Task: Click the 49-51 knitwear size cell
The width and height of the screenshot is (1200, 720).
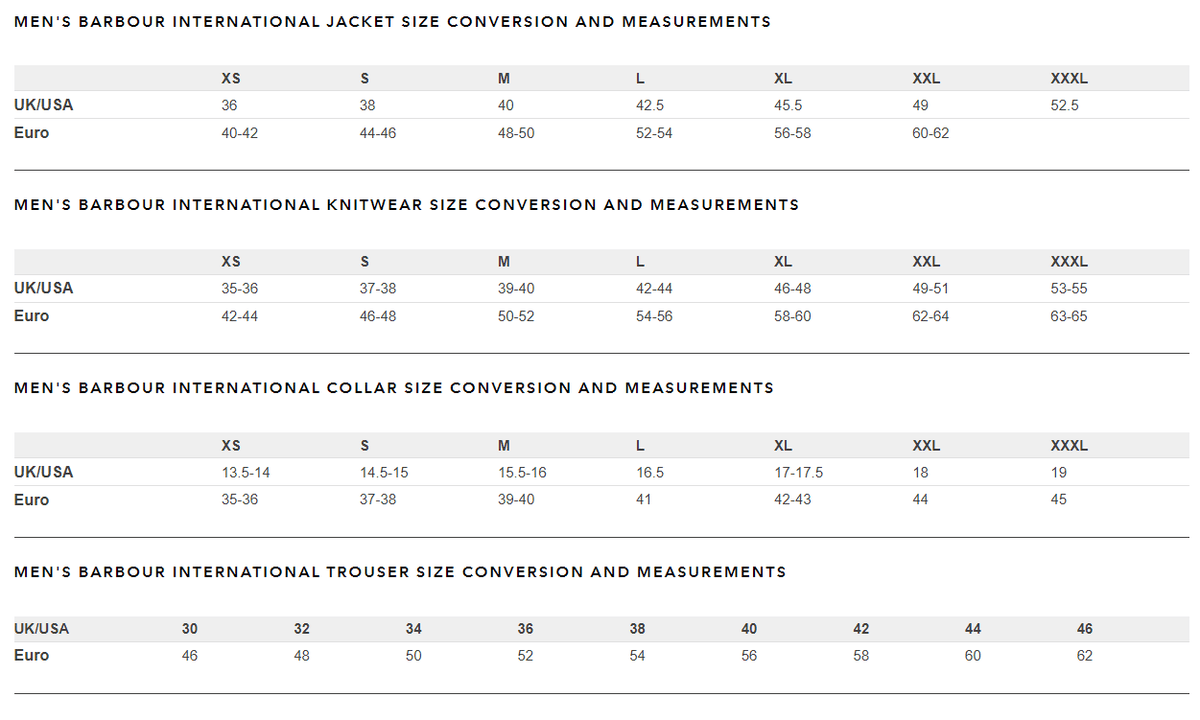Action: [930, 288]
